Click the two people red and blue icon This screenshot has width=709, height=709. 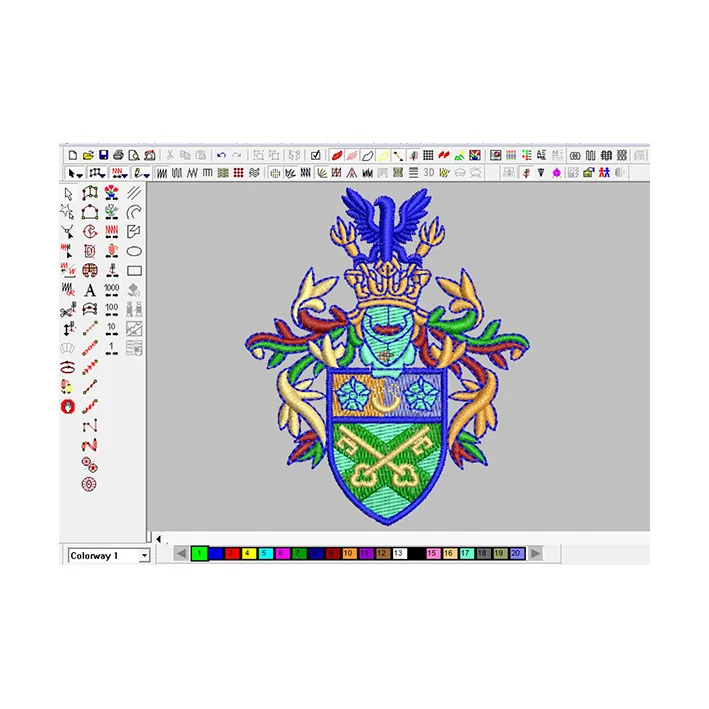604,172
